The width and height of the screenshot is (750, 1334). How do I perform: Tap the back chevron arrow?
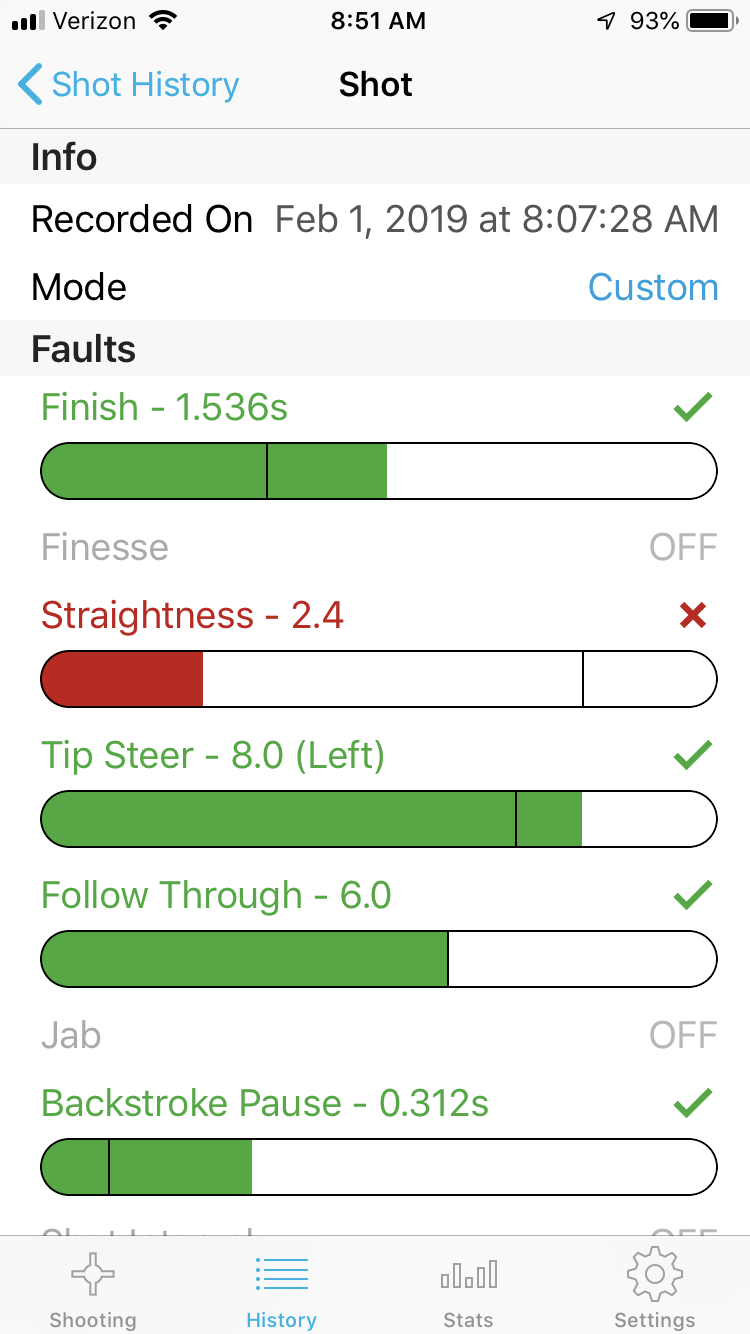[30, 85]
